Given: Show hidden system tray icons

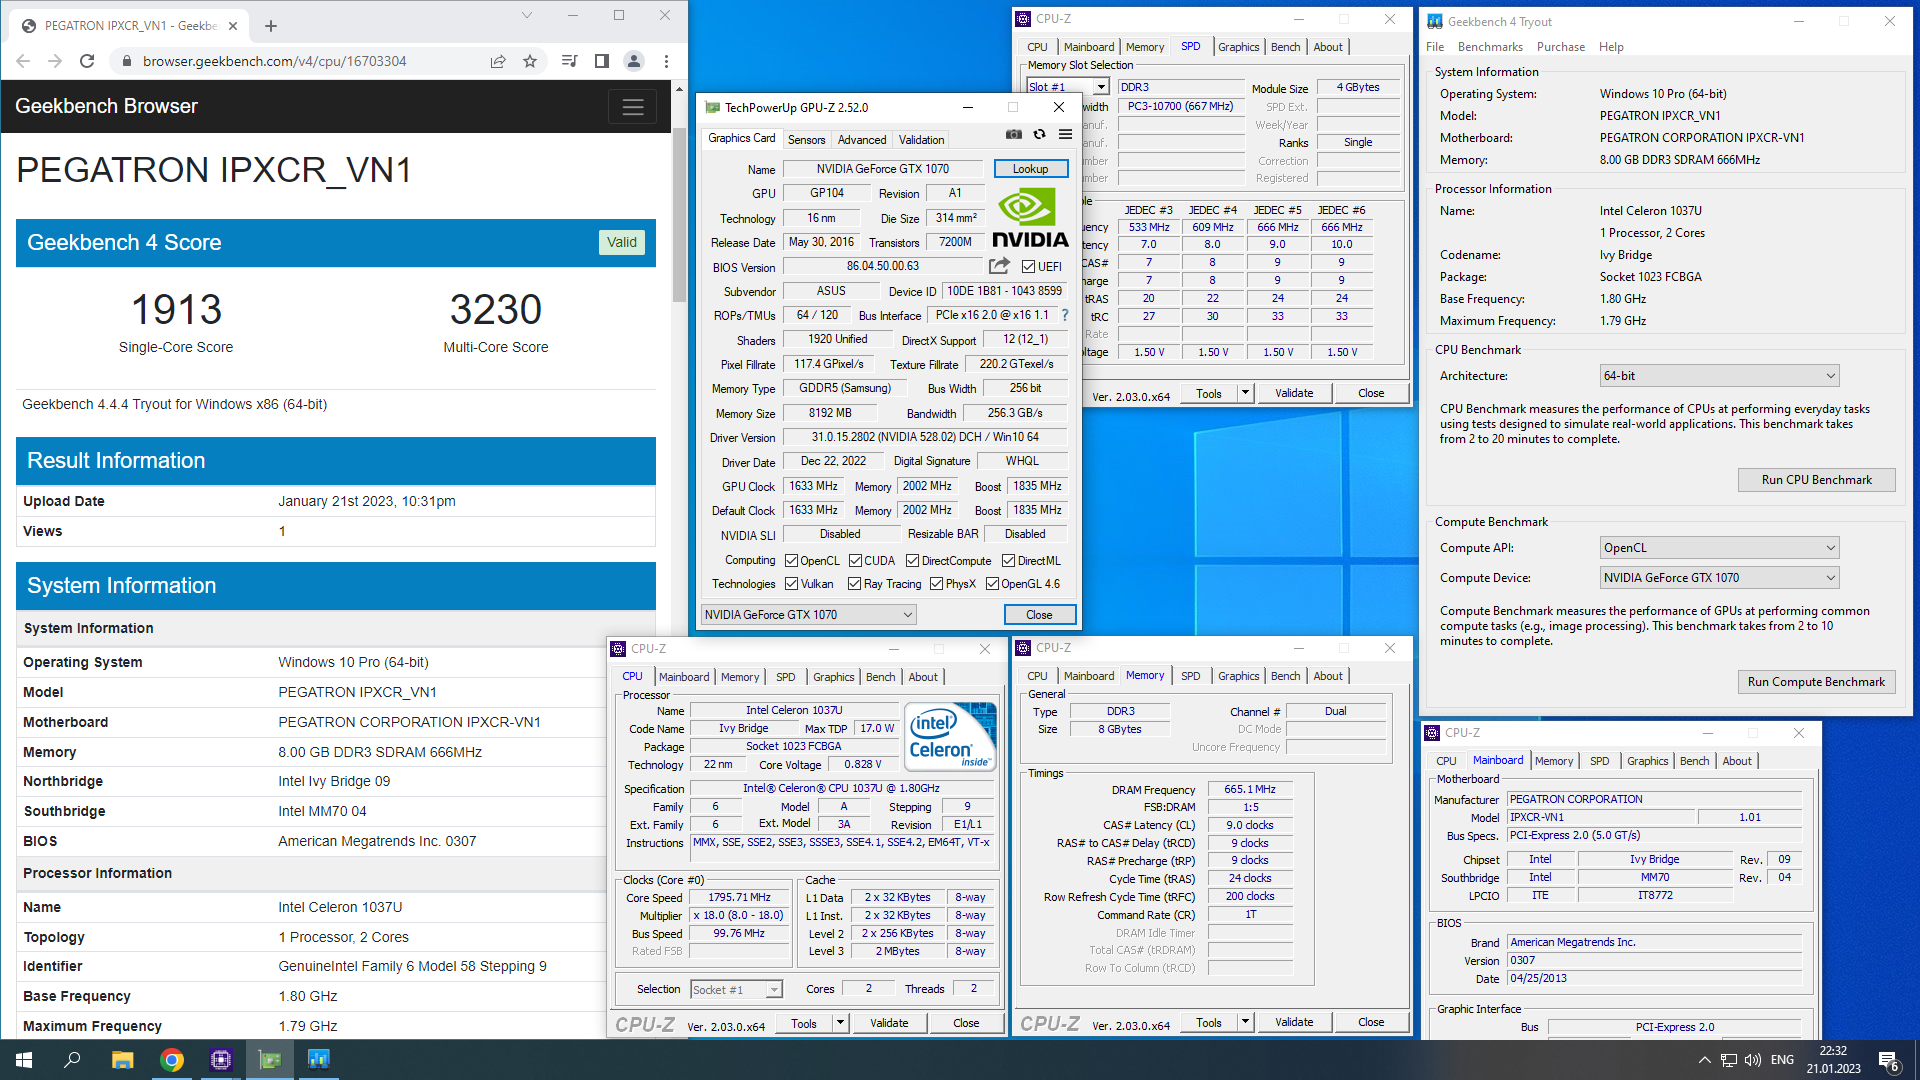Looking at the screenshot, I should coord(1704,1060).
